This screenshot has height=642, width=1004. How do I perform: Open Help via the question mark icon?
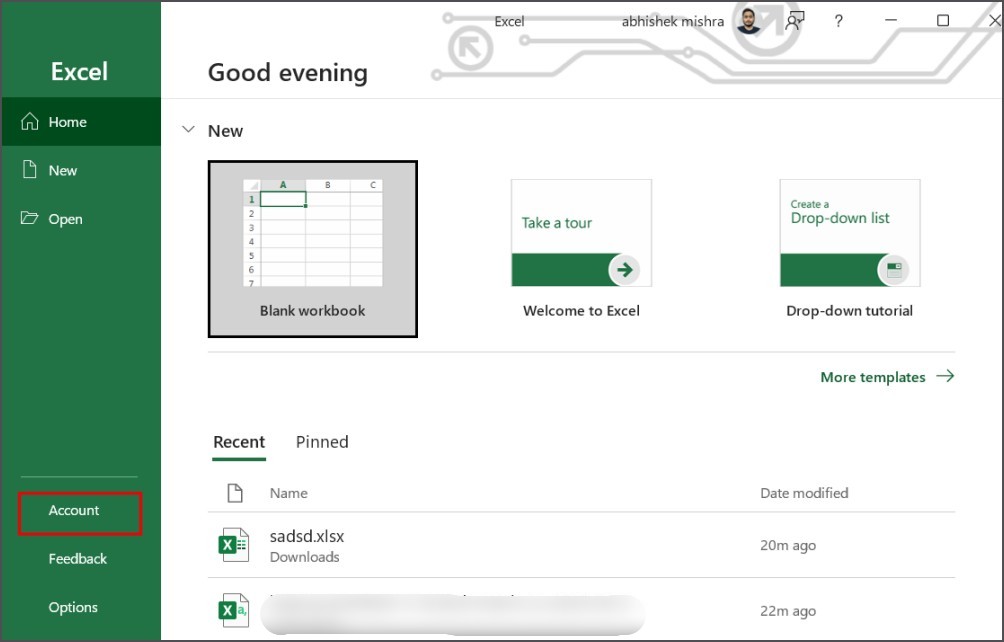click(838, 21)
